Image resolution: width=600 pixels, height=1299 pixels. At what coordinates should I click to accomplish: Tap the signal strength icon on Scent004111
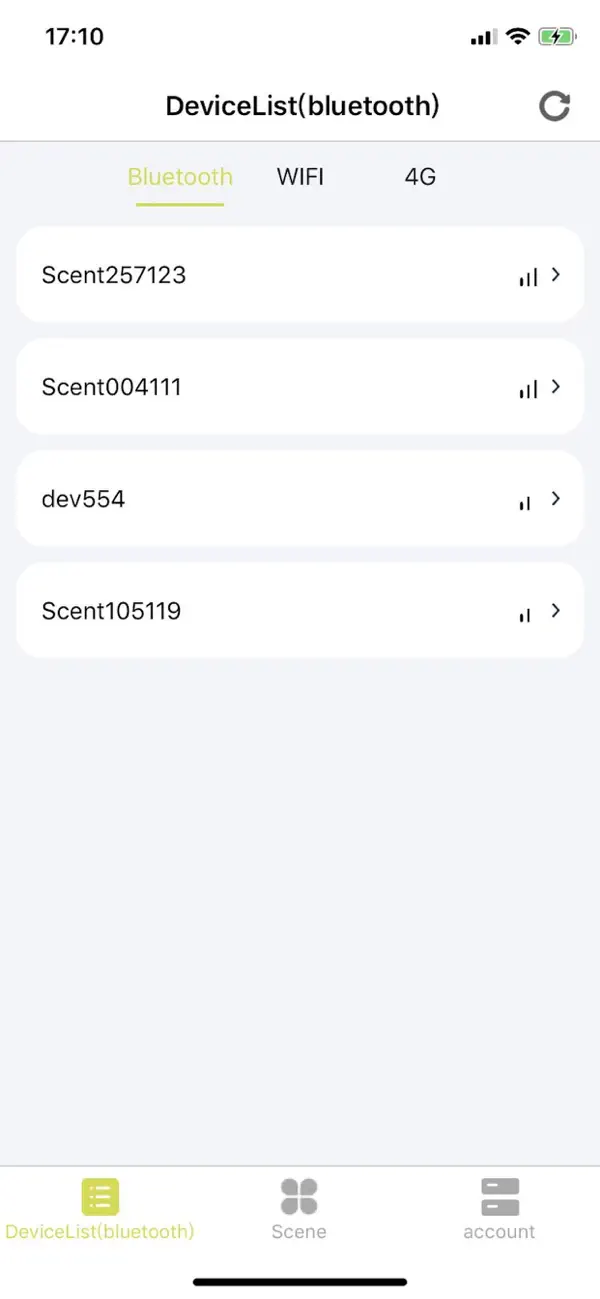527,388
